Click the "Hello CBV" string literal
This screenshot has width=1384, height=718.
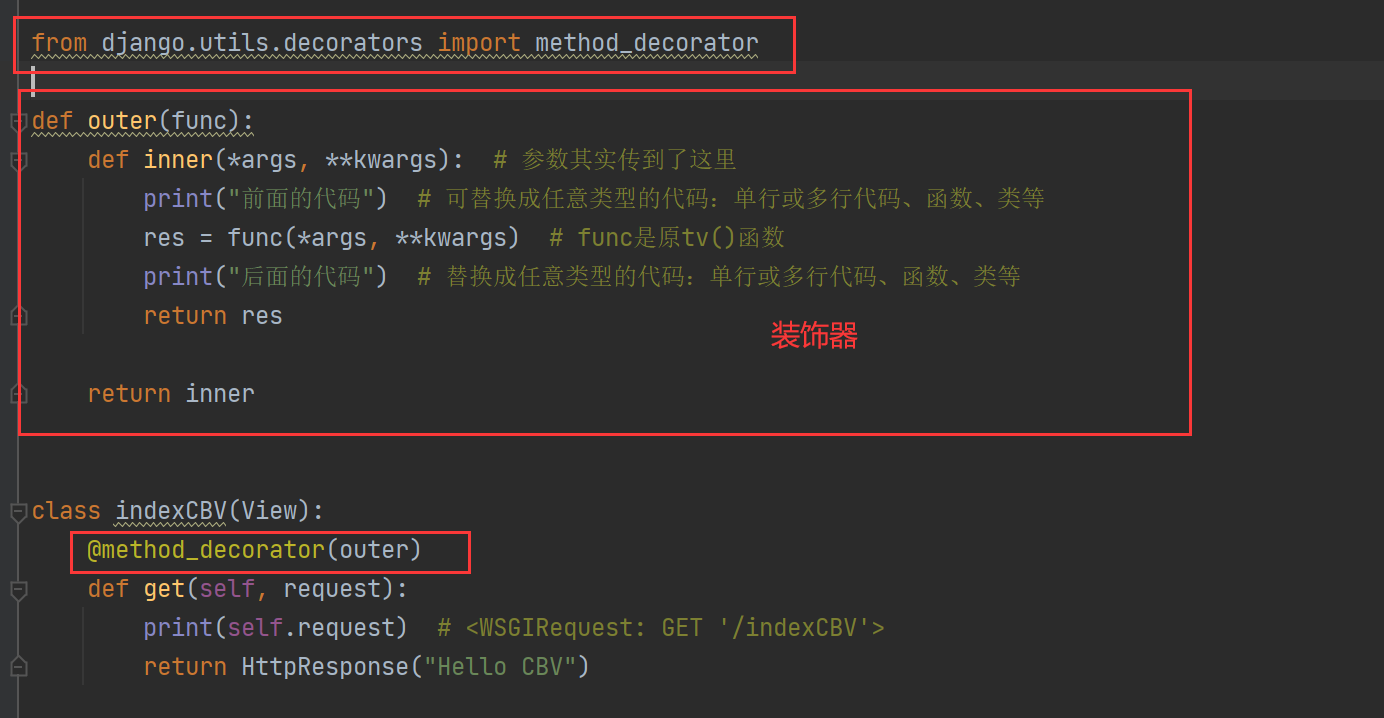point(506,667)
